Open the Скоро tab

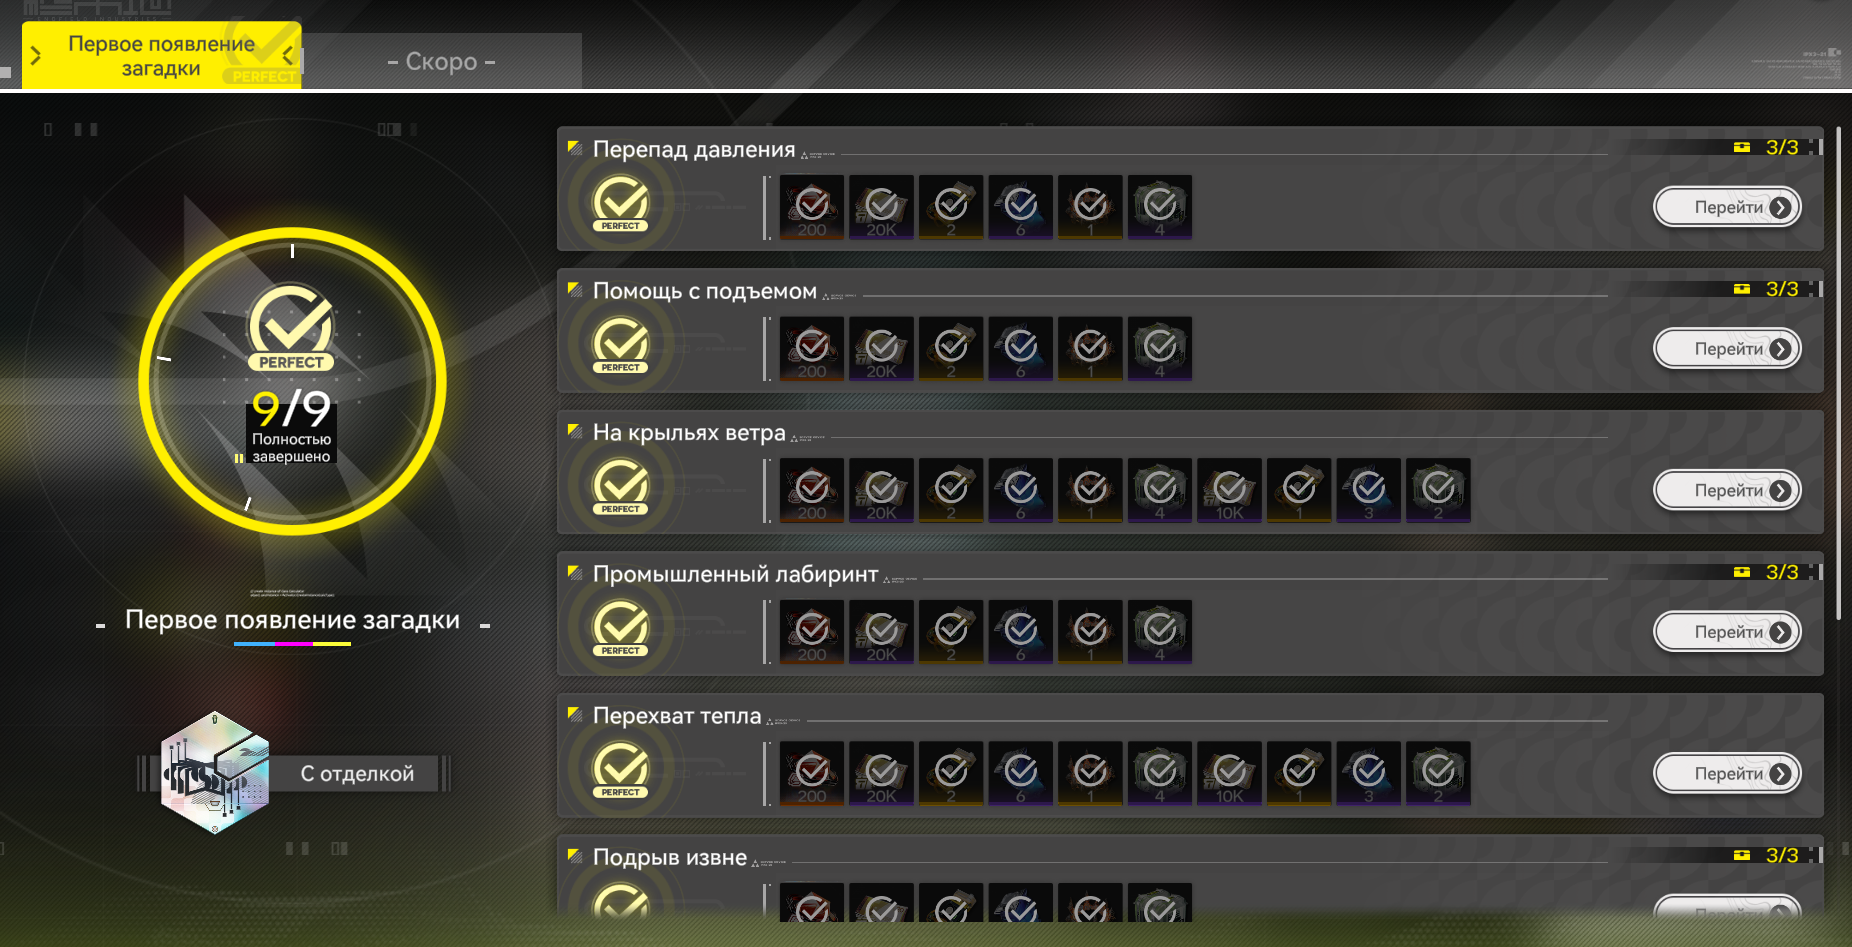click(442, 61)
